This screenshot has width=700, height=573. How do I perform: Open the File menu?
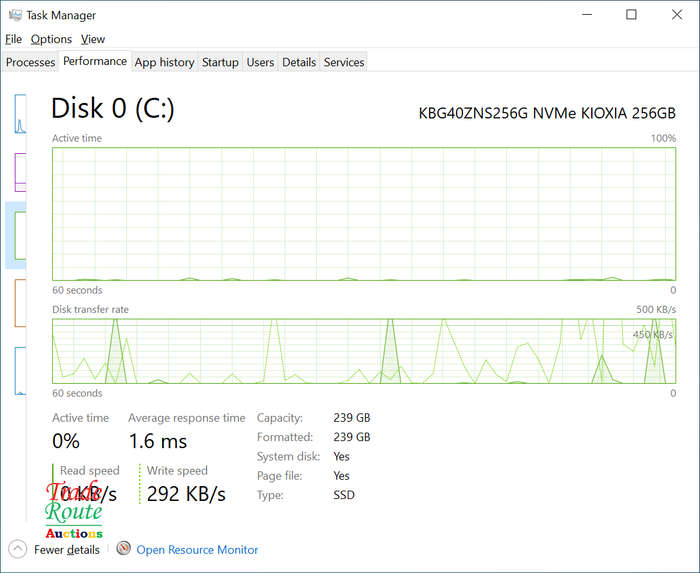(13, 39)
